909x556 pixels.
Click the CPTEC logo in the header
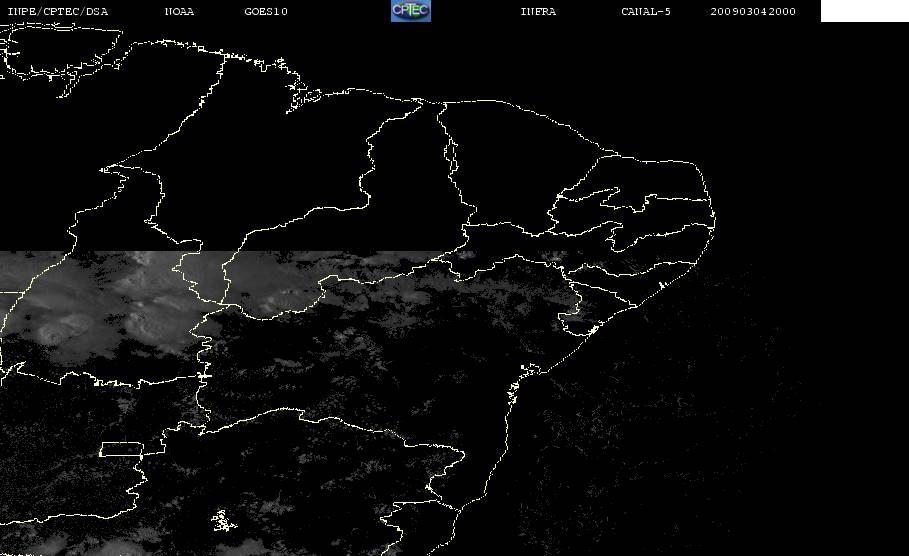410,11
